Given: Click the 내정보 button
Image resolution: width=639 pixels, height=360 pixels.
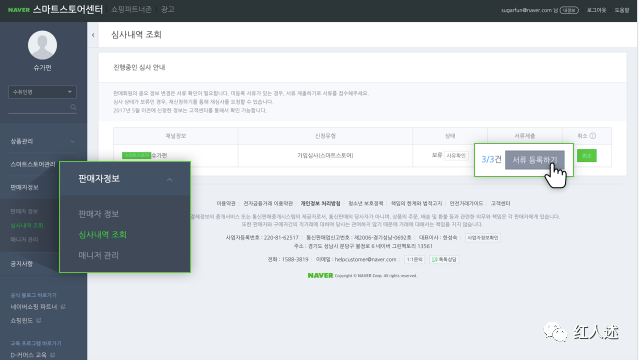Looking at the screenshot, I should 569,10.
